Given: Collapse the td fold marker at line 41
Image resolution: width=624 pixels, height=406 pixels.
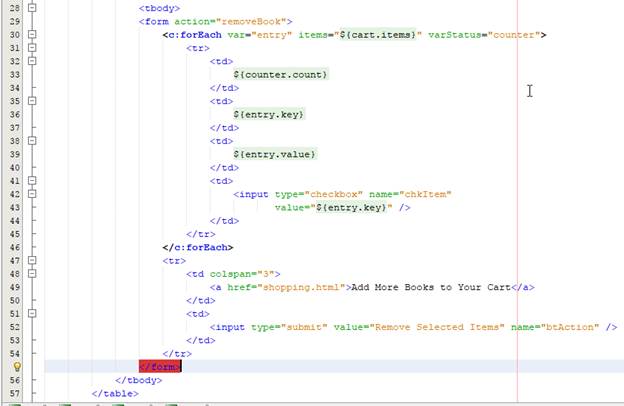Looking at the screenshot, I should click(x=32, y=180).
